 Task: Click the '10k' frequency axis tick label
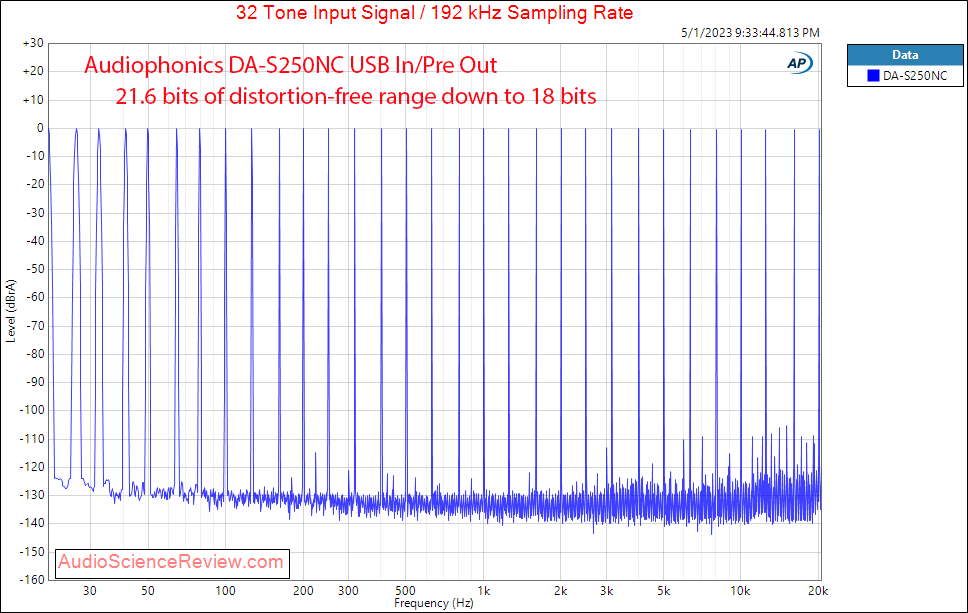740,591
